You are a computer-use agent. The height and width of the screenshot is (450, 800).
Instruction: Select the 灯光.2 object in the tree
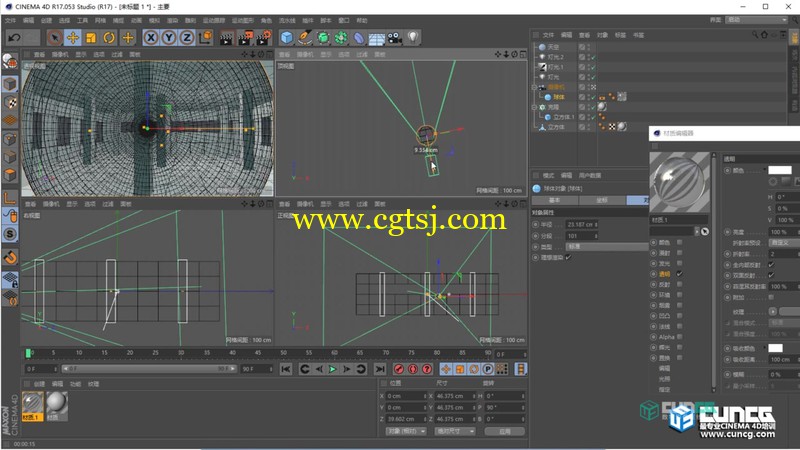(x=556, y=57)
